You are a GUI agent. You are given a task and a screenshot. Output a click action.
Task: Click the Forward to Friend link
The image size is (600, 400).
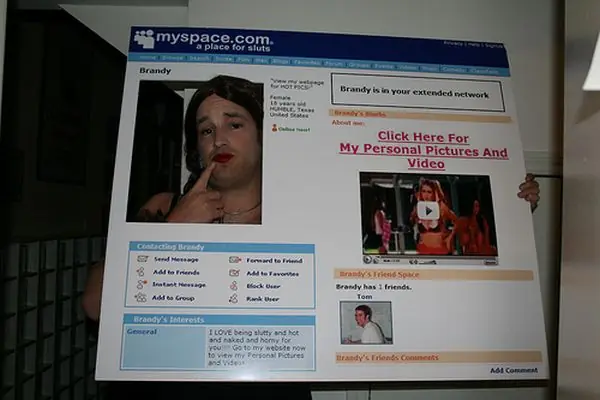click(x=274, y=260)
